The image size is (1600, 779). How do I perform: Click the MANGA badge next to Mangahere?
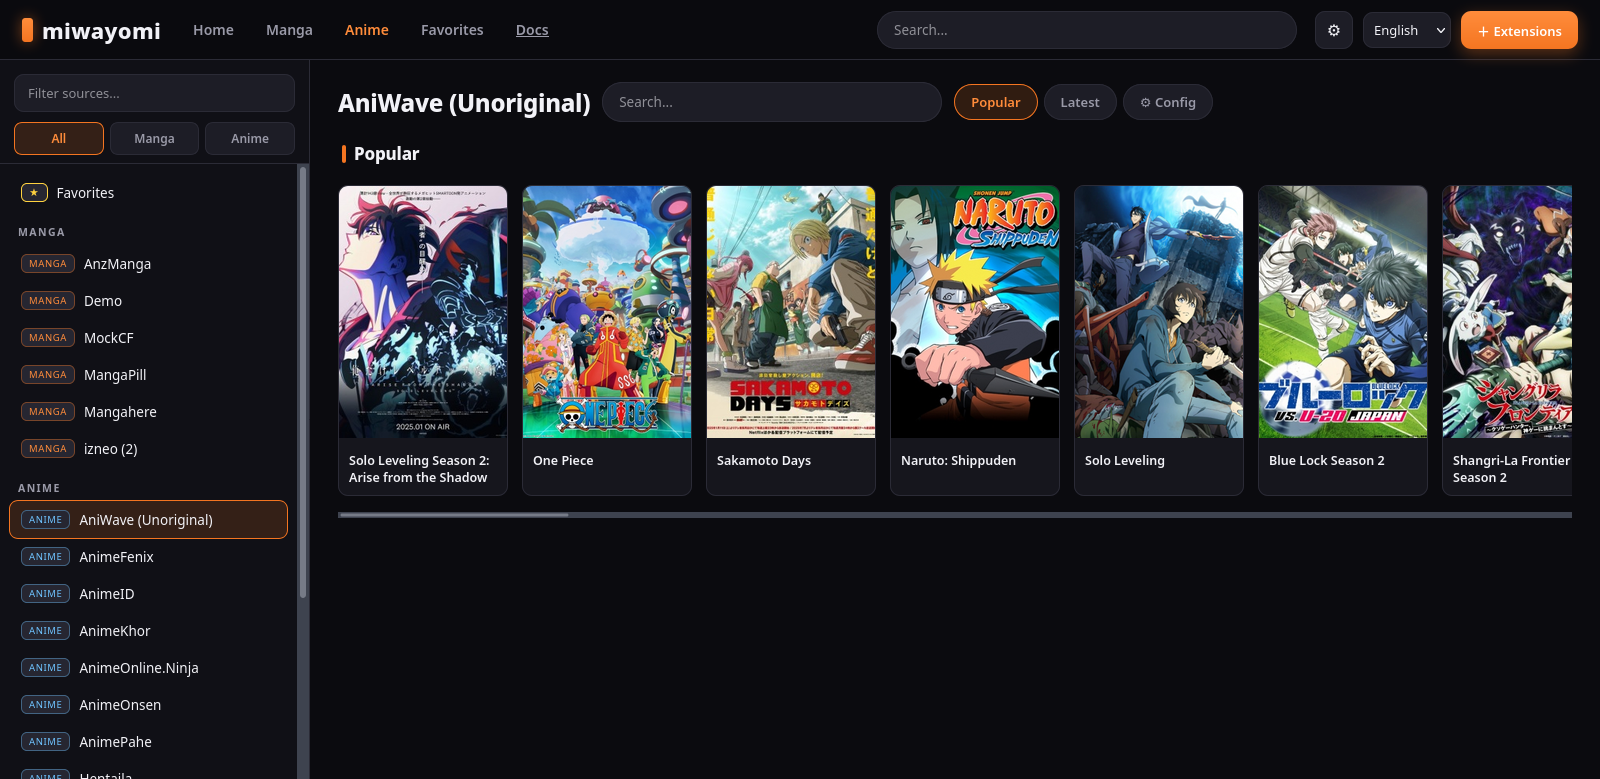[x=48, y=412]
